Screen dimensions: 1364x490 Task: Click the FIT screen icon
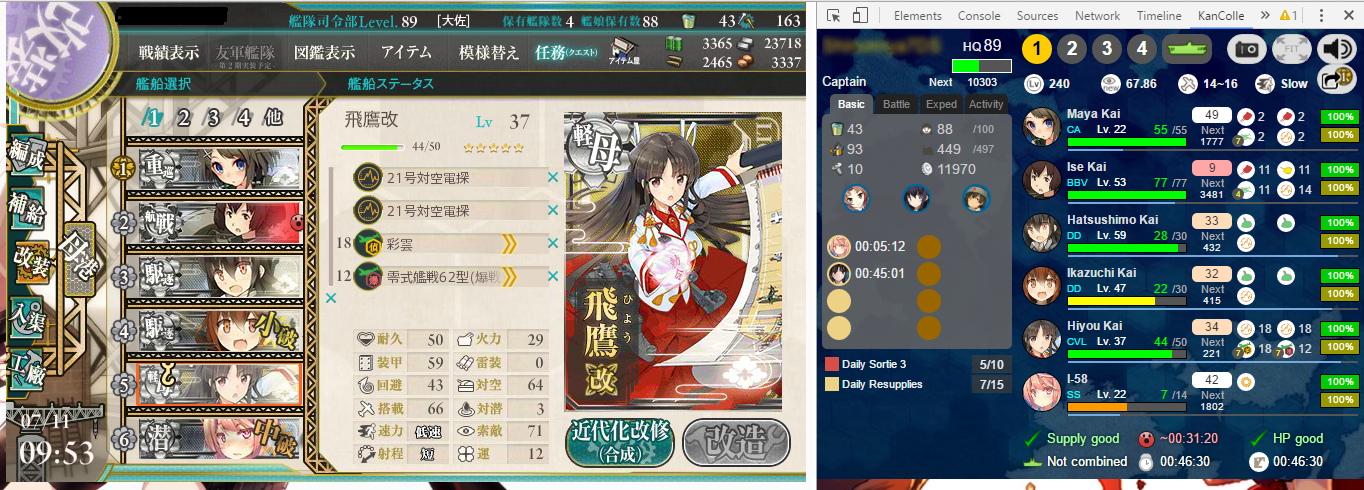pos(1290,48)
